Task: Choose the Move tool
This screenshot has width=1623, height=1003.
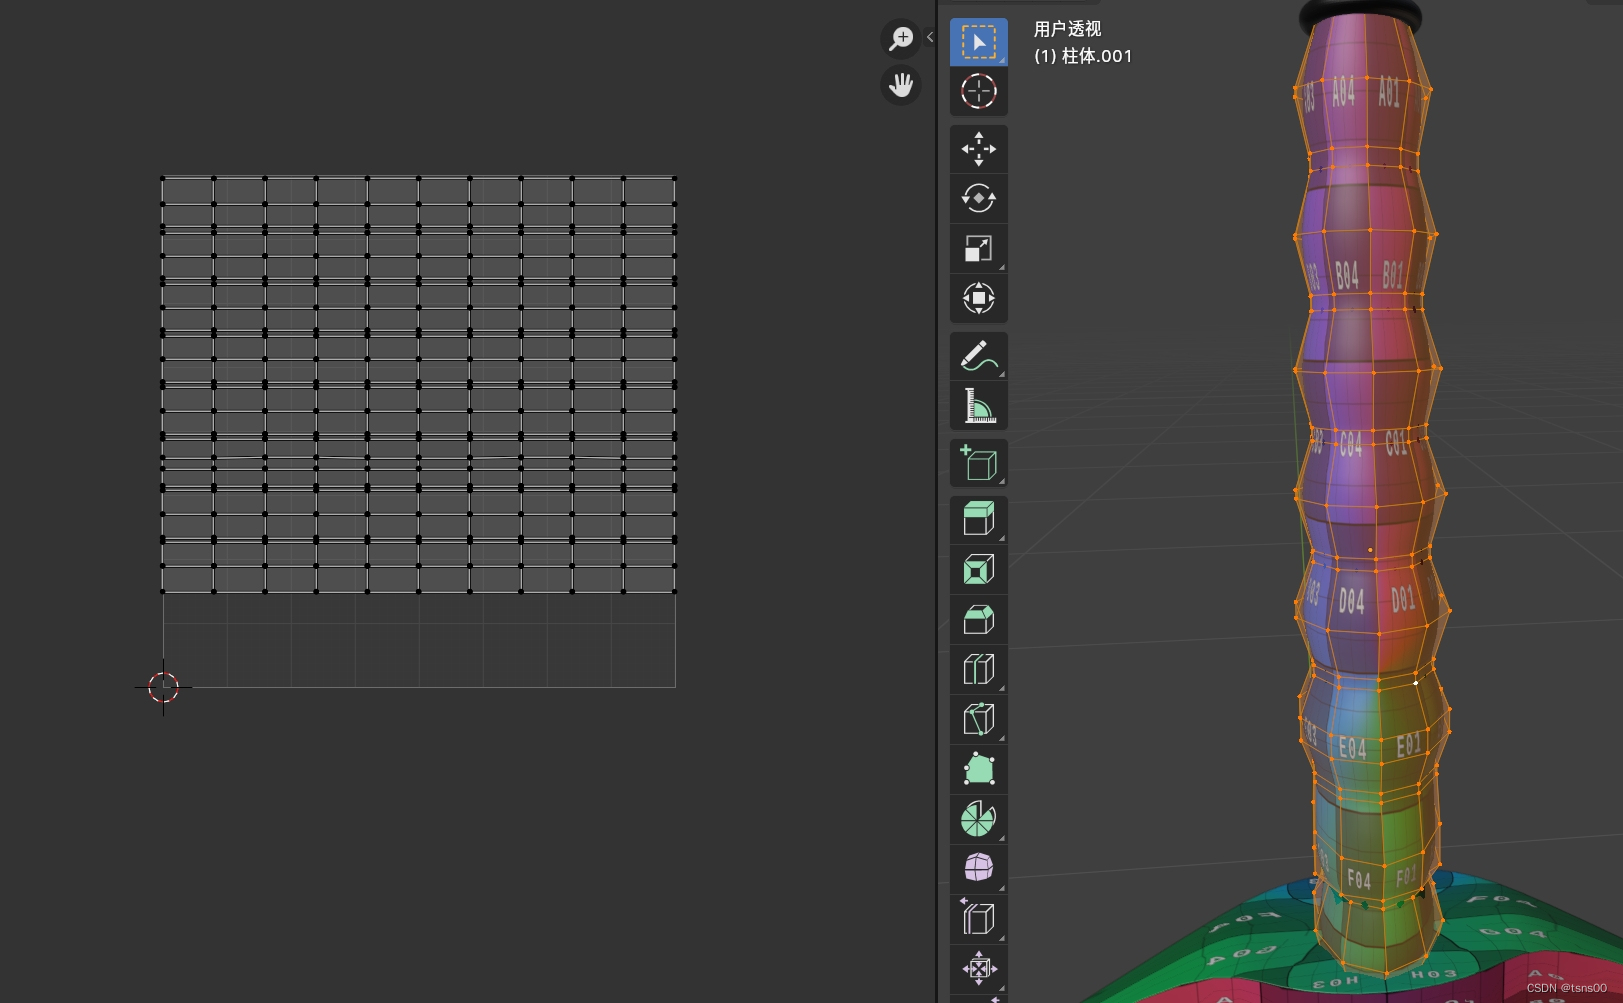Action: [x=978, y=149]
